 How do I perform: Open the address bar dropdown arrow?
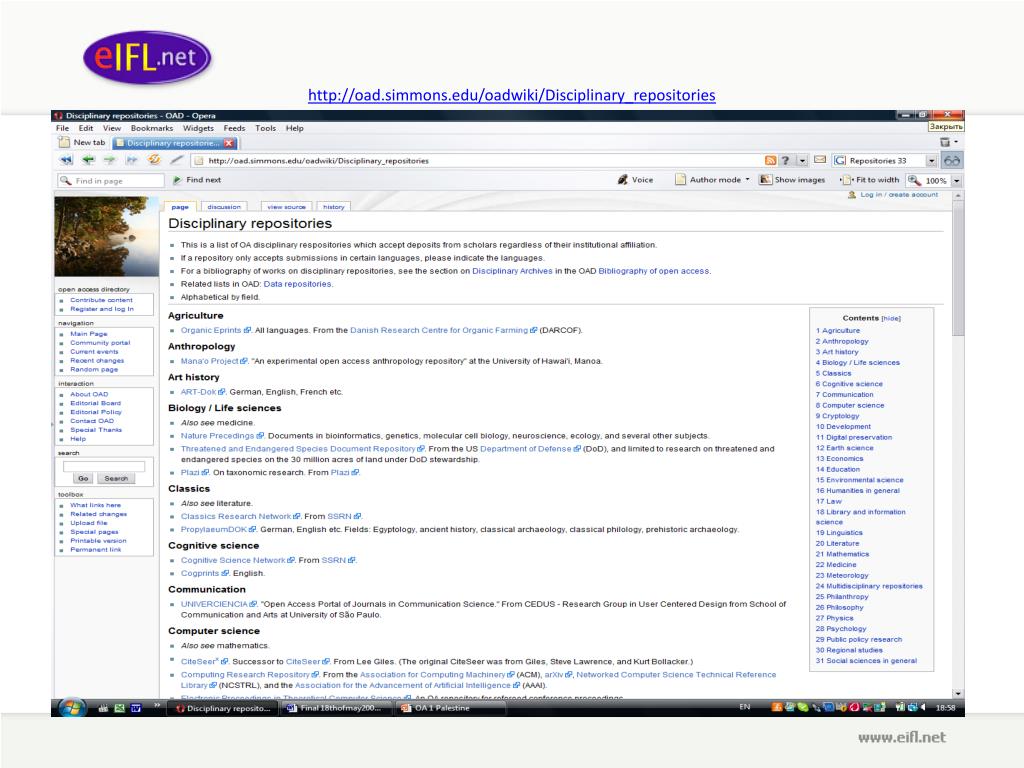coord(803,161)
